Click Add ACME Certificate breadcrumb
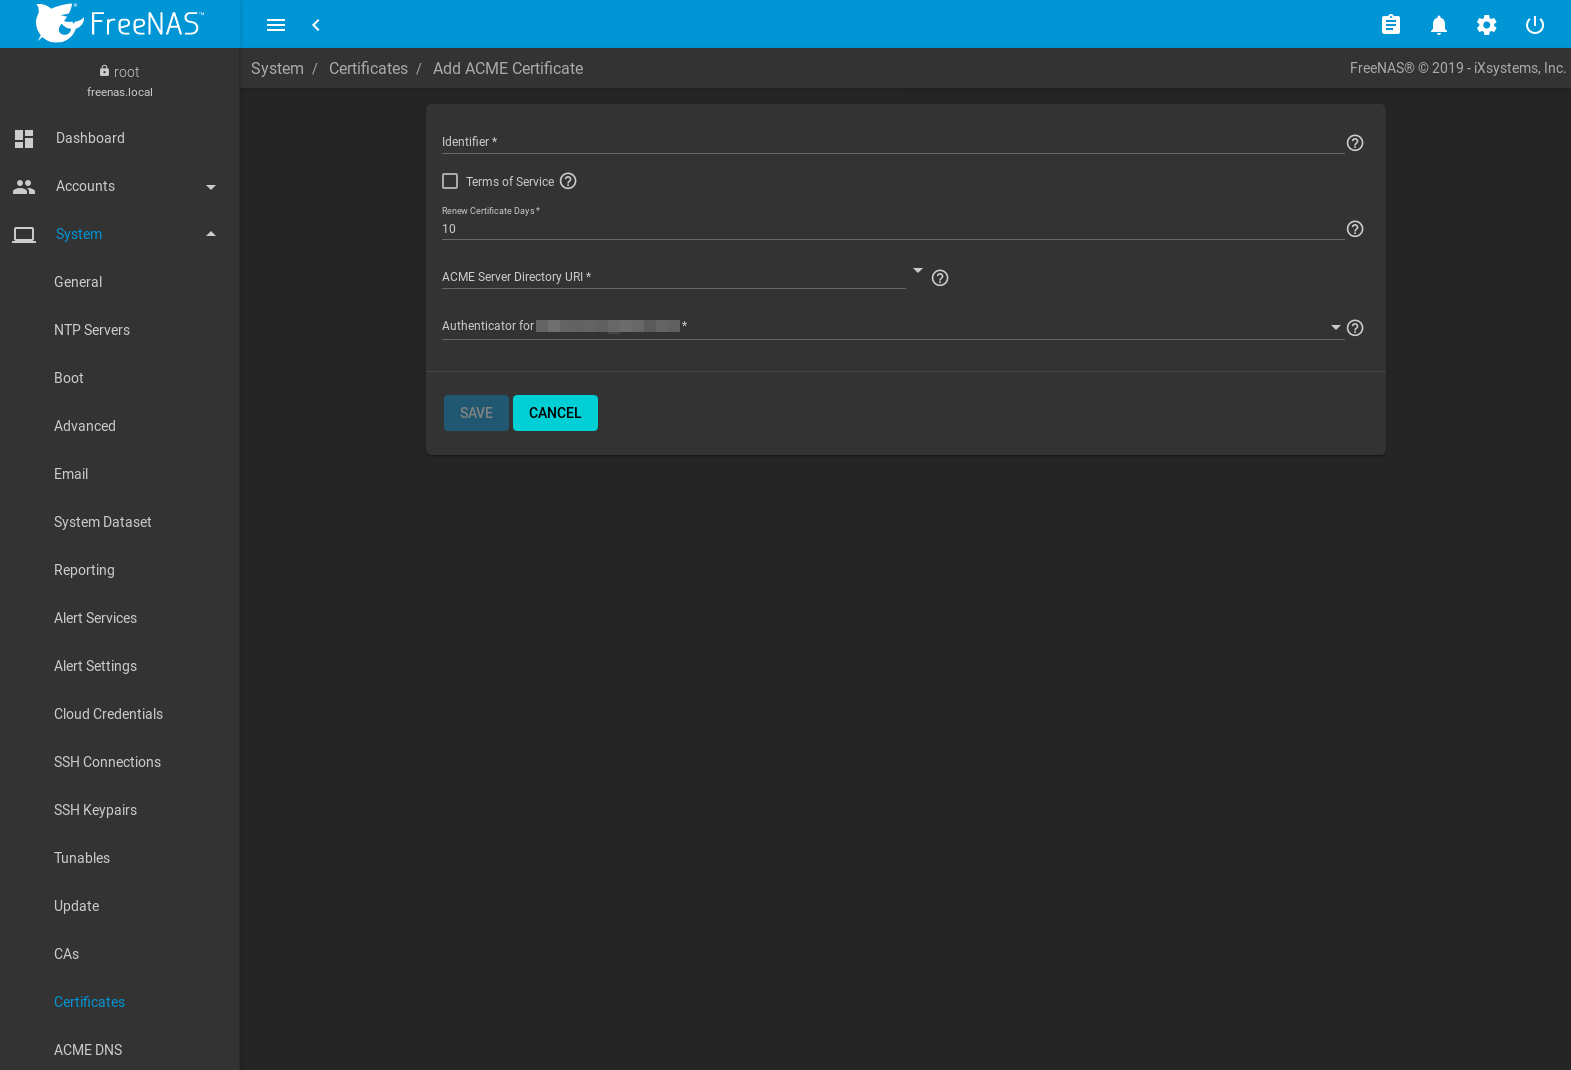Viewport: 1571px width, 1070px height. coord(508,68)
